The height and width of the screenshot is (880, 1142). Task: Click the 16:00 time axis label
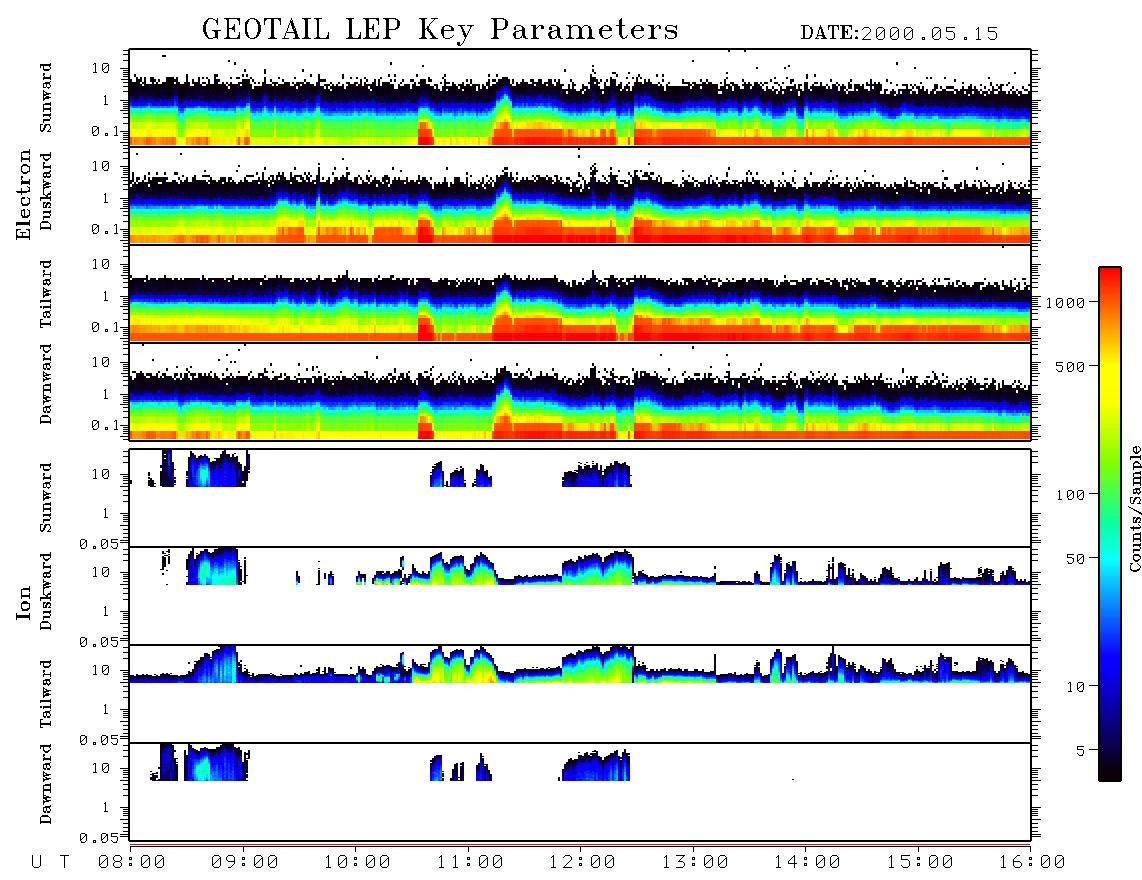(1032, 863)
